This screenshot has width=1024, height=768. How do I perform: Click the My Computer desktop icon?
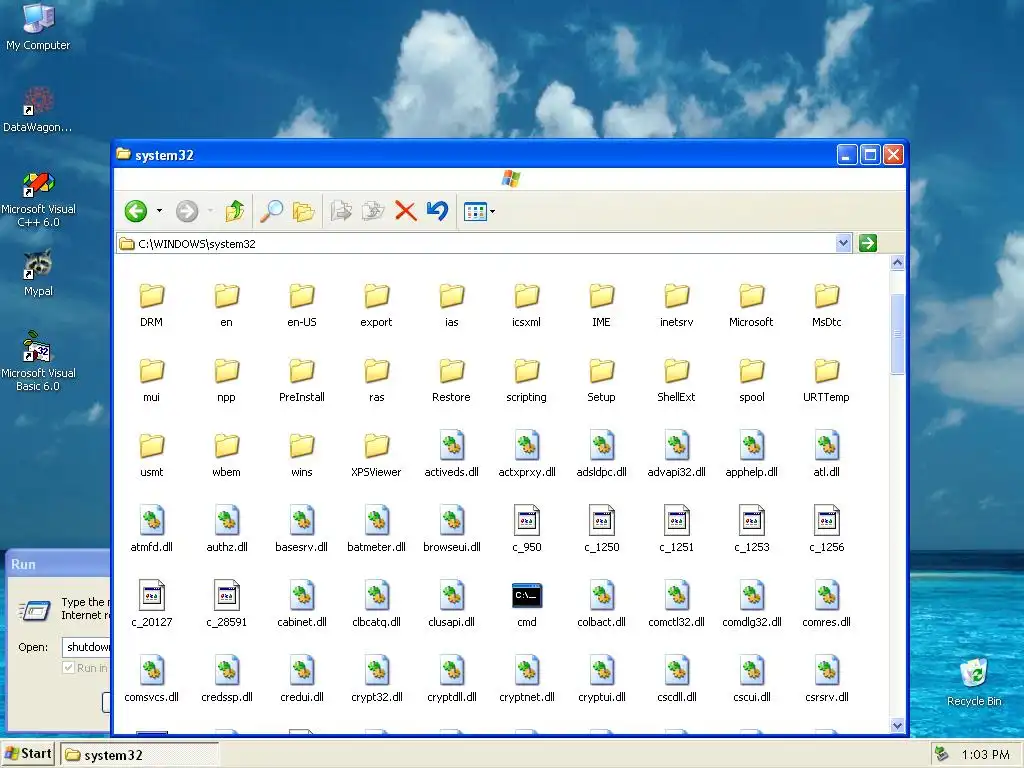click(38, 26)
